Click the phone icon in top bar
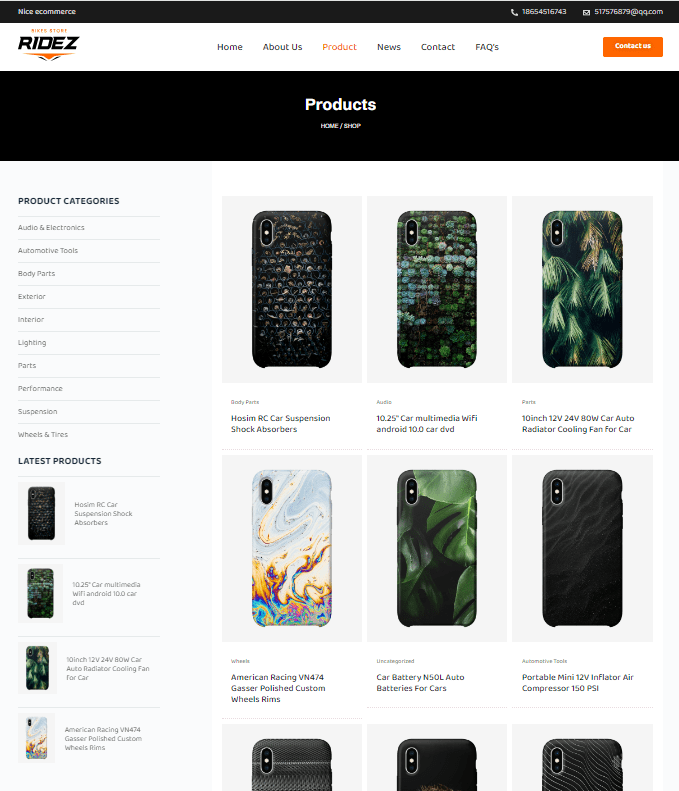Image resolution: width=679 pixels, height=791 pixels. 514,12
